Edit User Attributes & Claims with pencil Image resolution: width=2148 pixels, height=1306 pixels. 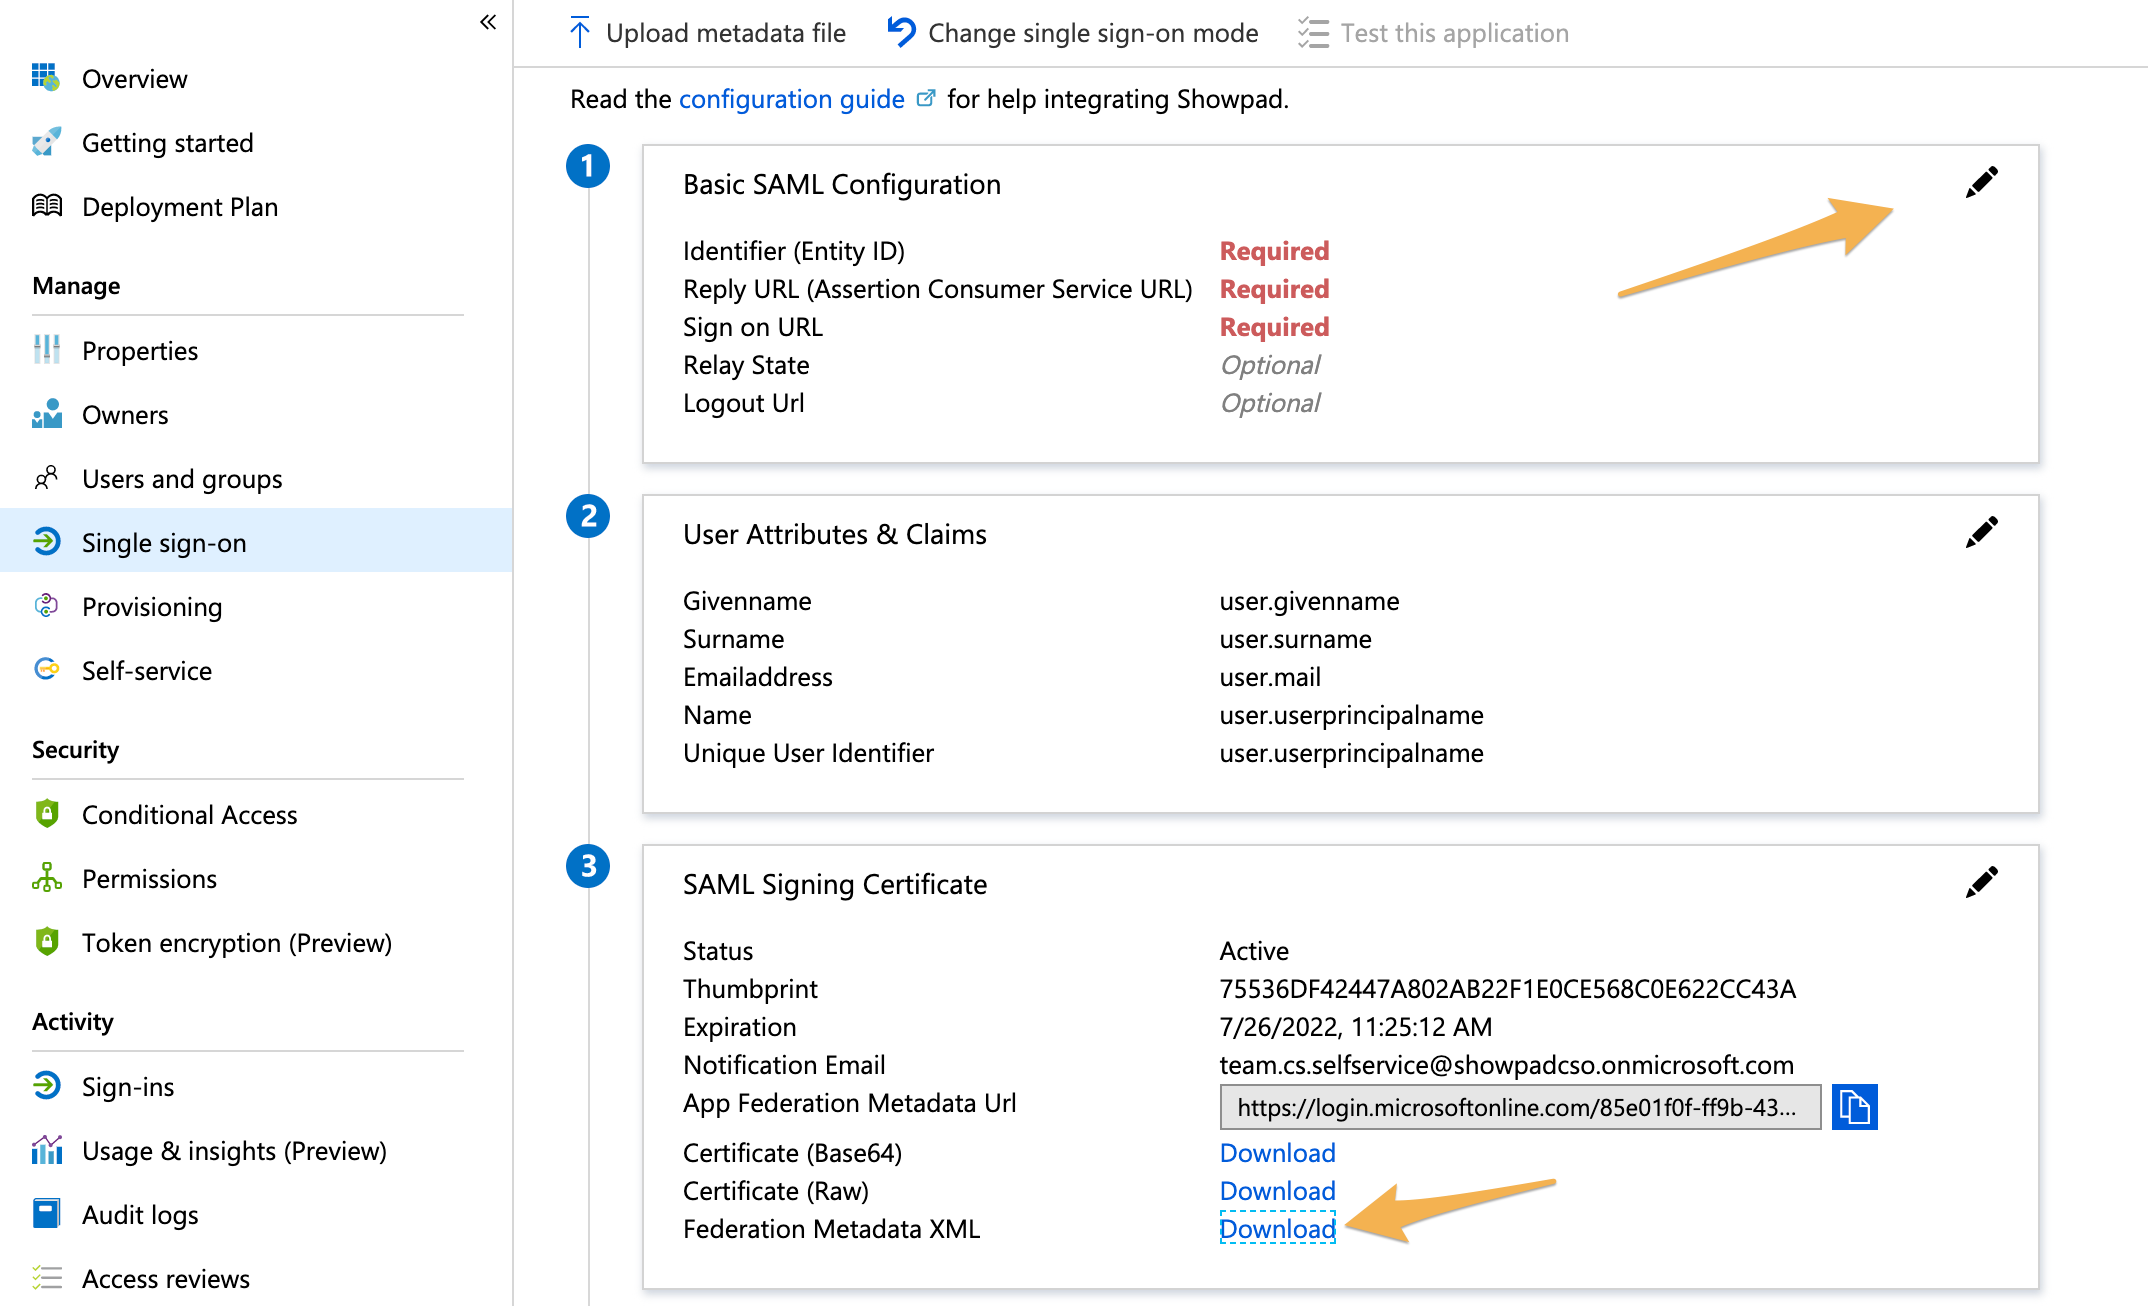coord(1981,533)
